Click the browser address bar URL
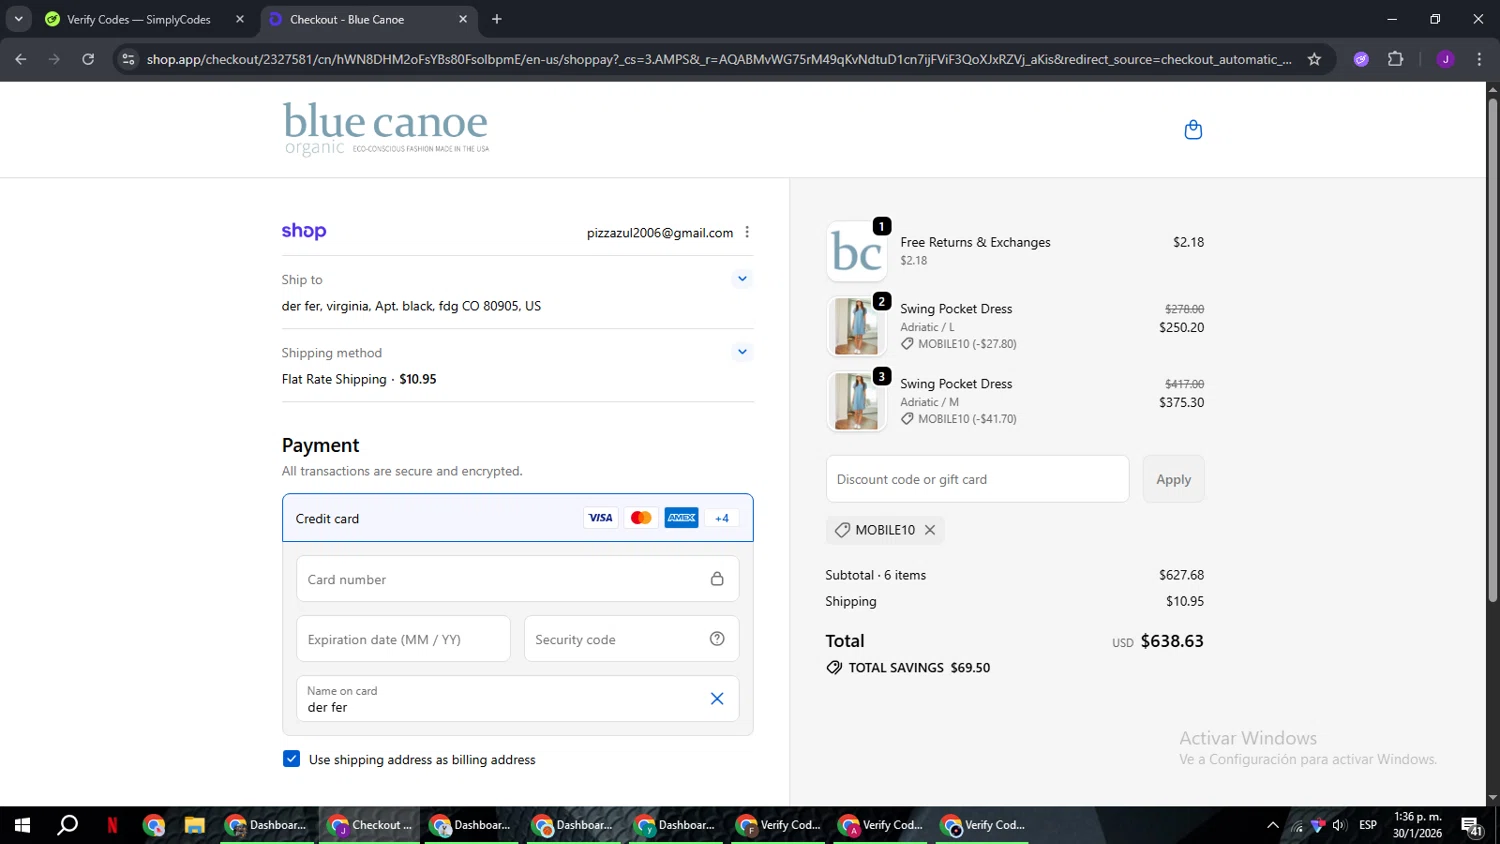The width and height of the screenshot is (1500, 844). 718,59
